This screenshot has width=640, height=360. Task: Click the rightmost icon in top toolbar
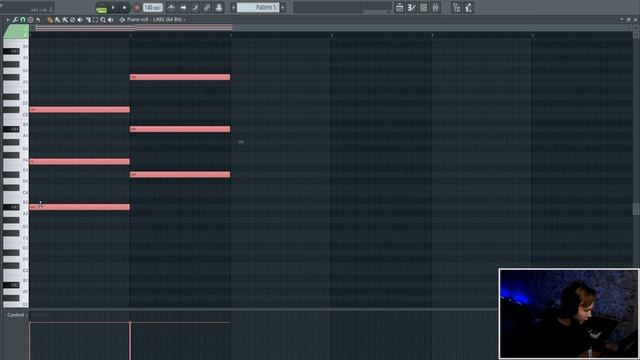[x=469, y=7]
